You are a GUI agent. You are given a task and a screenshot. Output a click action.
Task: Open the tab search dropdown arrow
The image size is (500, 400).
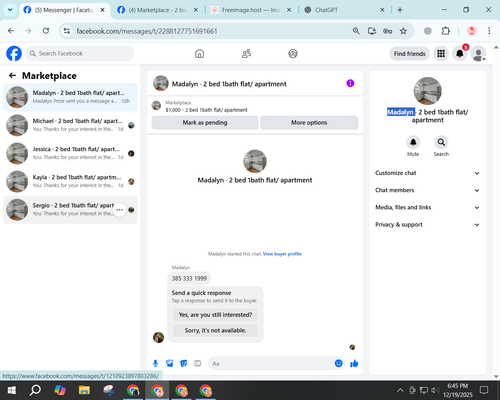(10, 10)
